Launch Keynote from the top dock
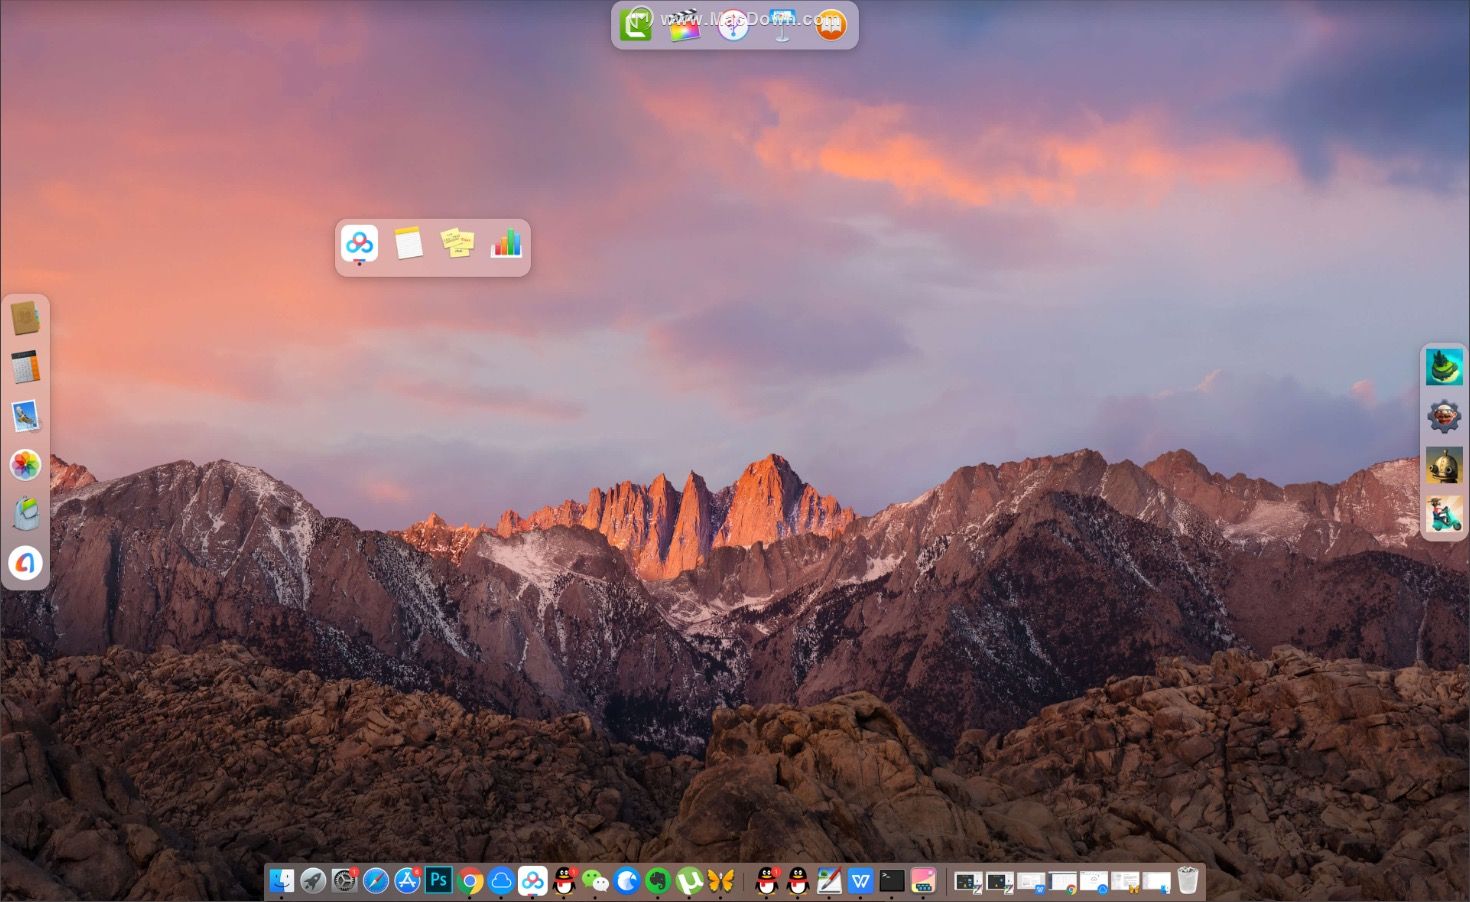Image resolution: width=1470 pixels, height=902 pixels. point(782,24)
